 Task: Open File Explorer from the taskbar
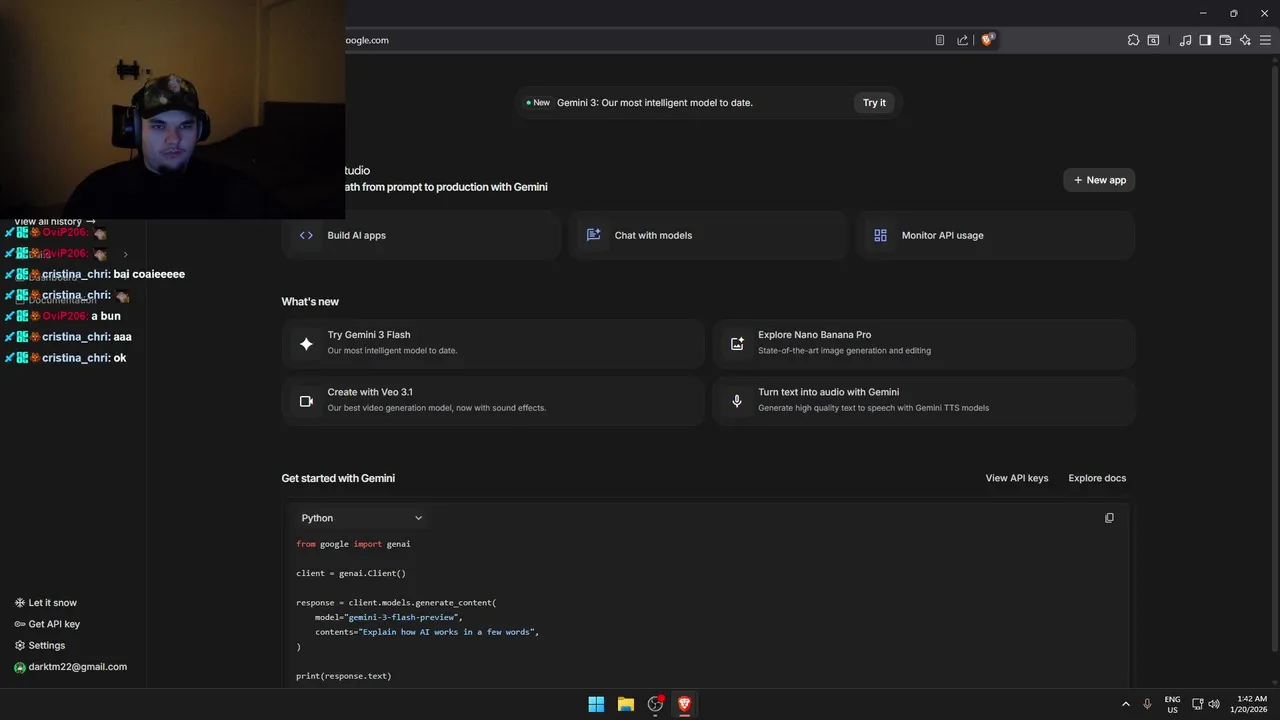click(x=626, y=704)
